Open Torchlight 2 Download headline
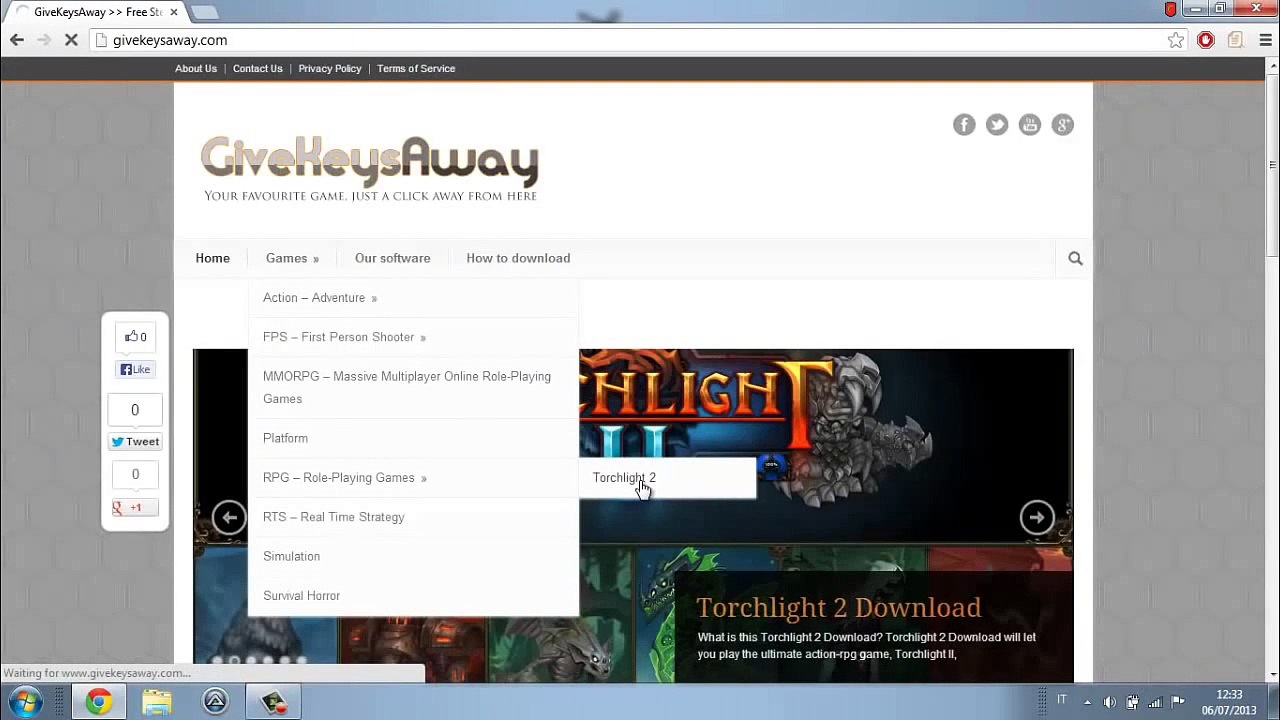The image size is (1280, 720). (838, 608)
